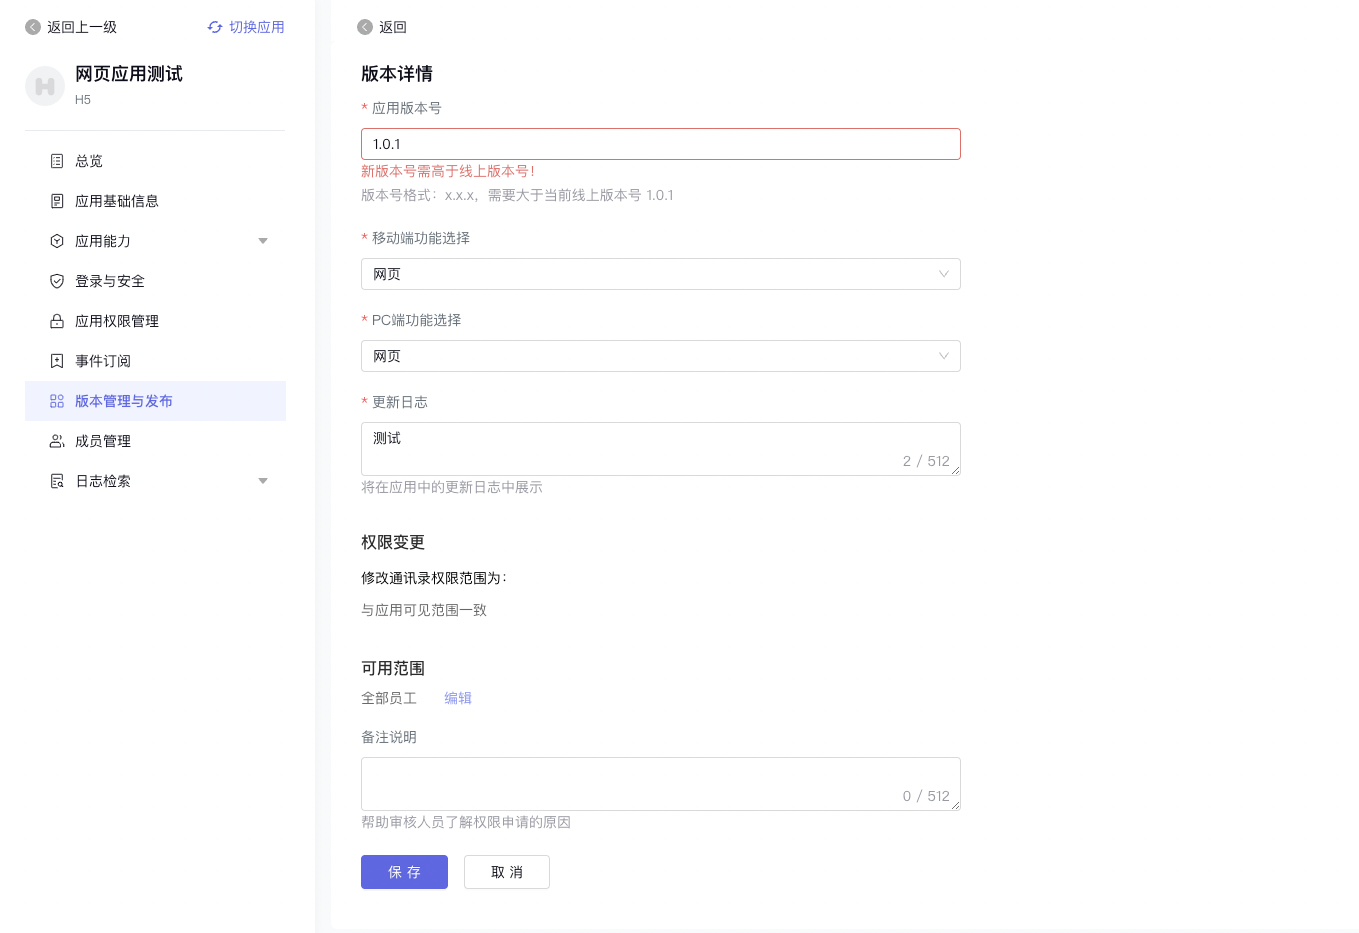
Task: Click the switch-app refresh icon
Action: tap(215, 27)
